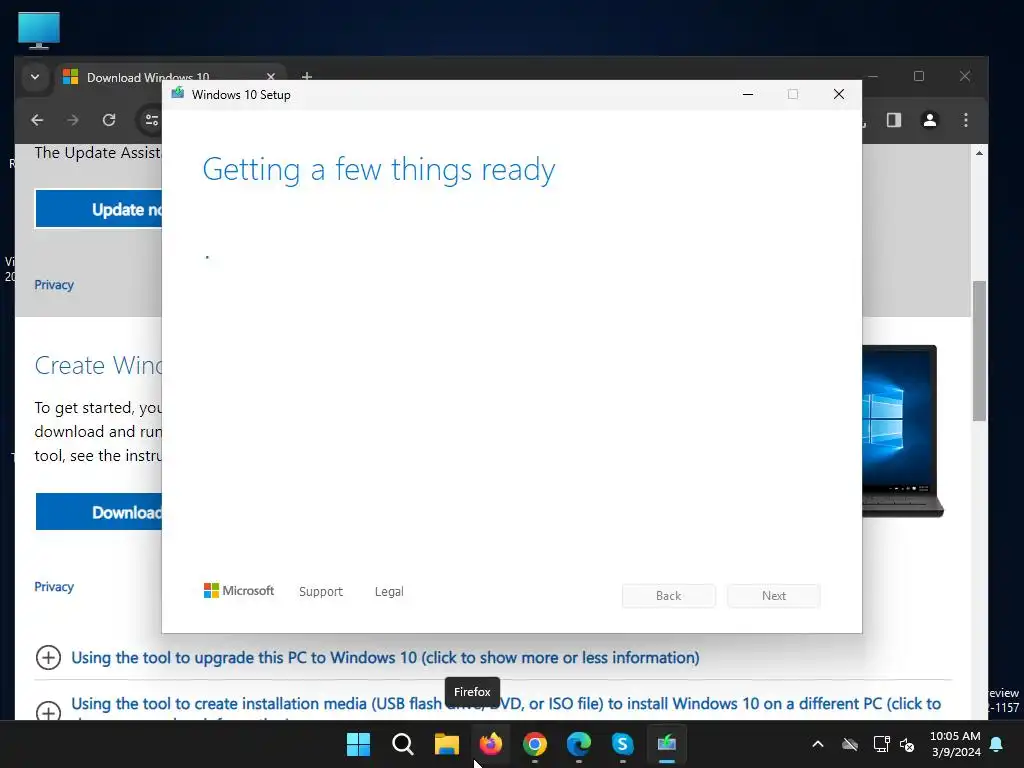Open the Privacy link under Download button
The height and width of the screenshot is (768, 1024).
click(54, 586)
